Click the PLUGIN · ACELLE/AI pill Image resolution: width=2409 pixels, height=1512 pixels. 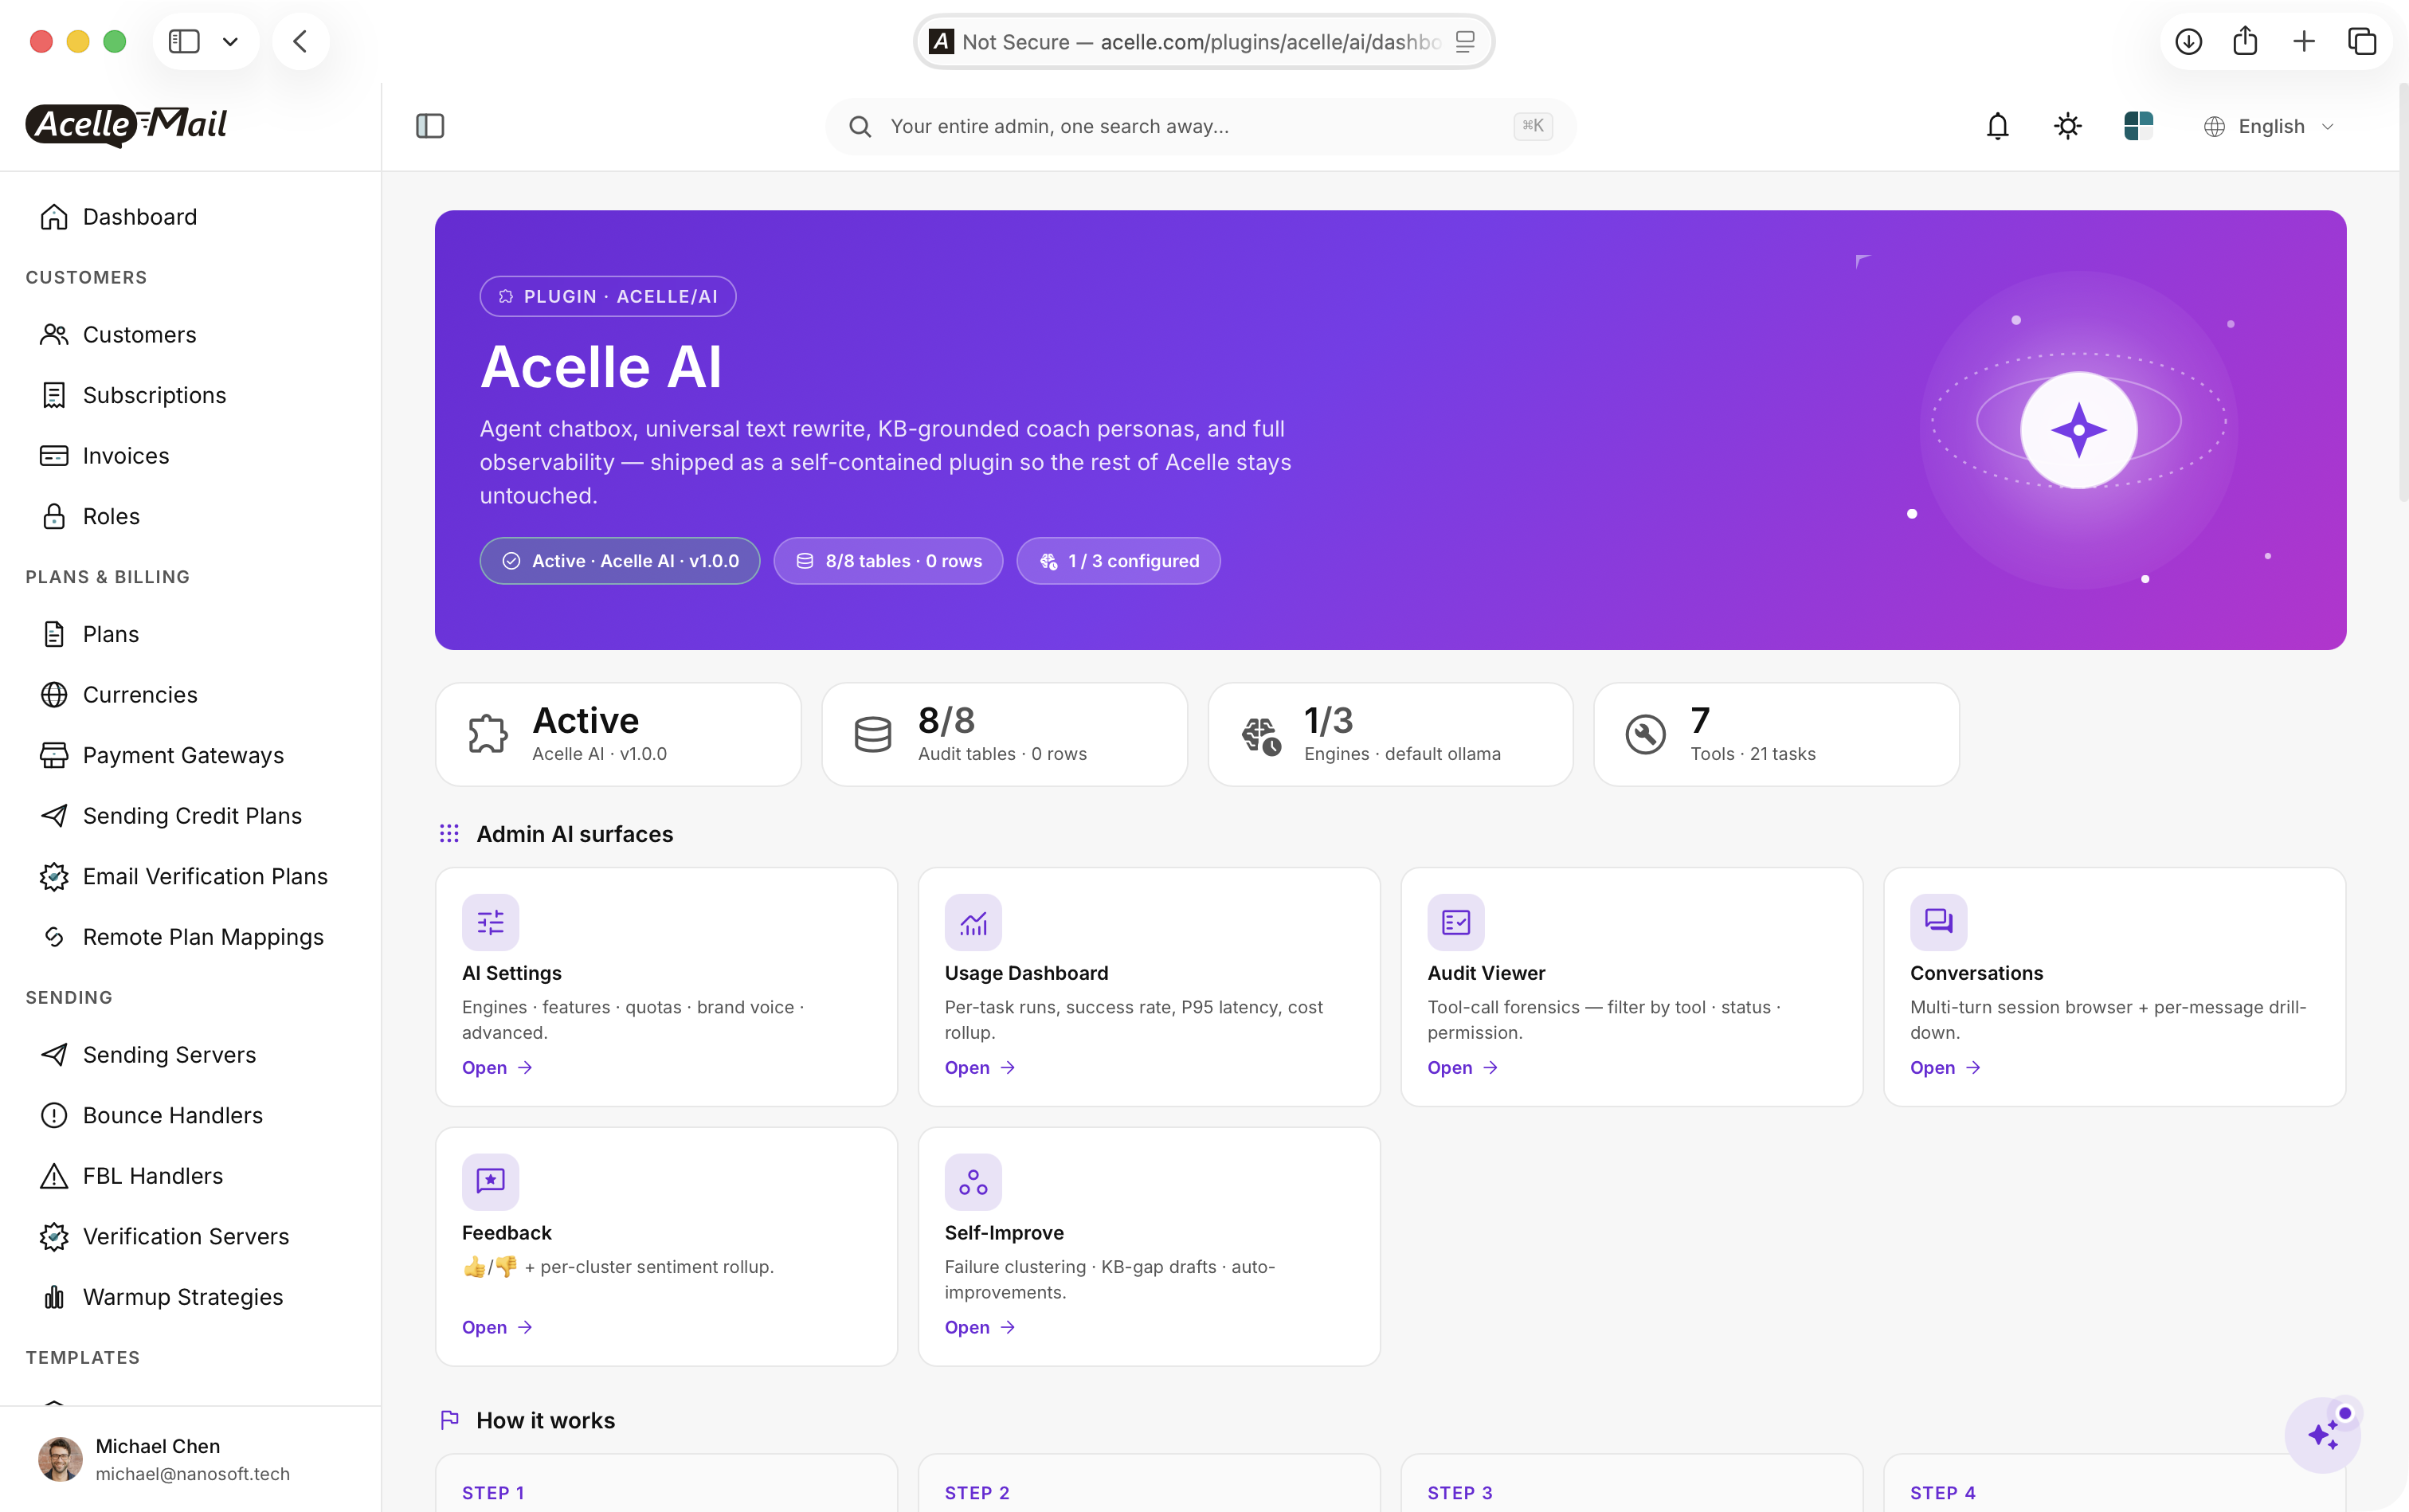pyautogui.click(x=608, y=296)
